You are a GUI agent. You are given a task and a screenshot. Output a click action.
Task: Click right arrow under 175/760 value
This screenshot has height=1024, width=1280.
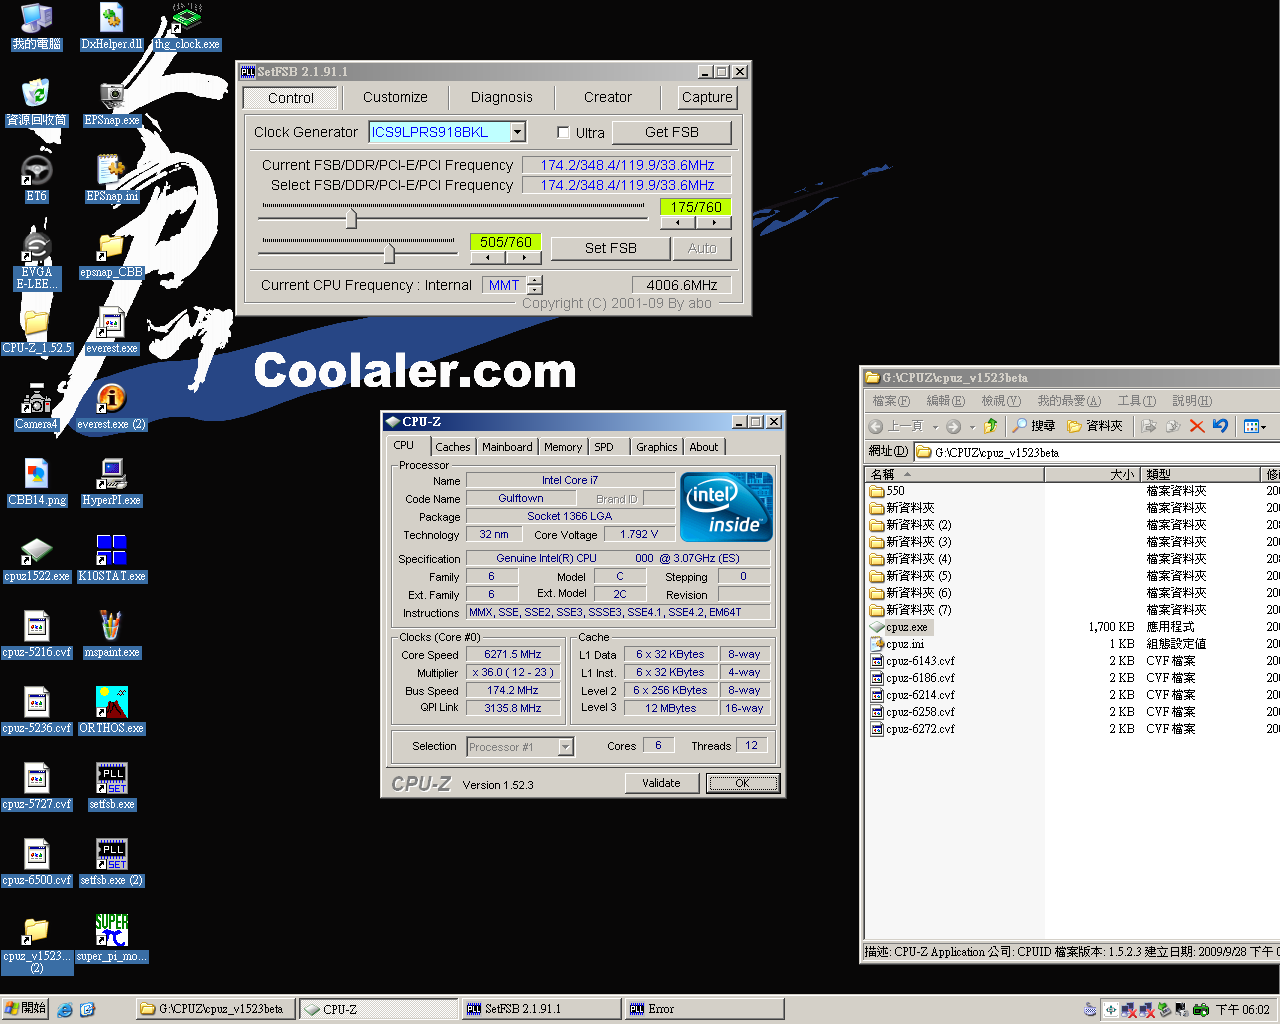[x=714, y=223]
